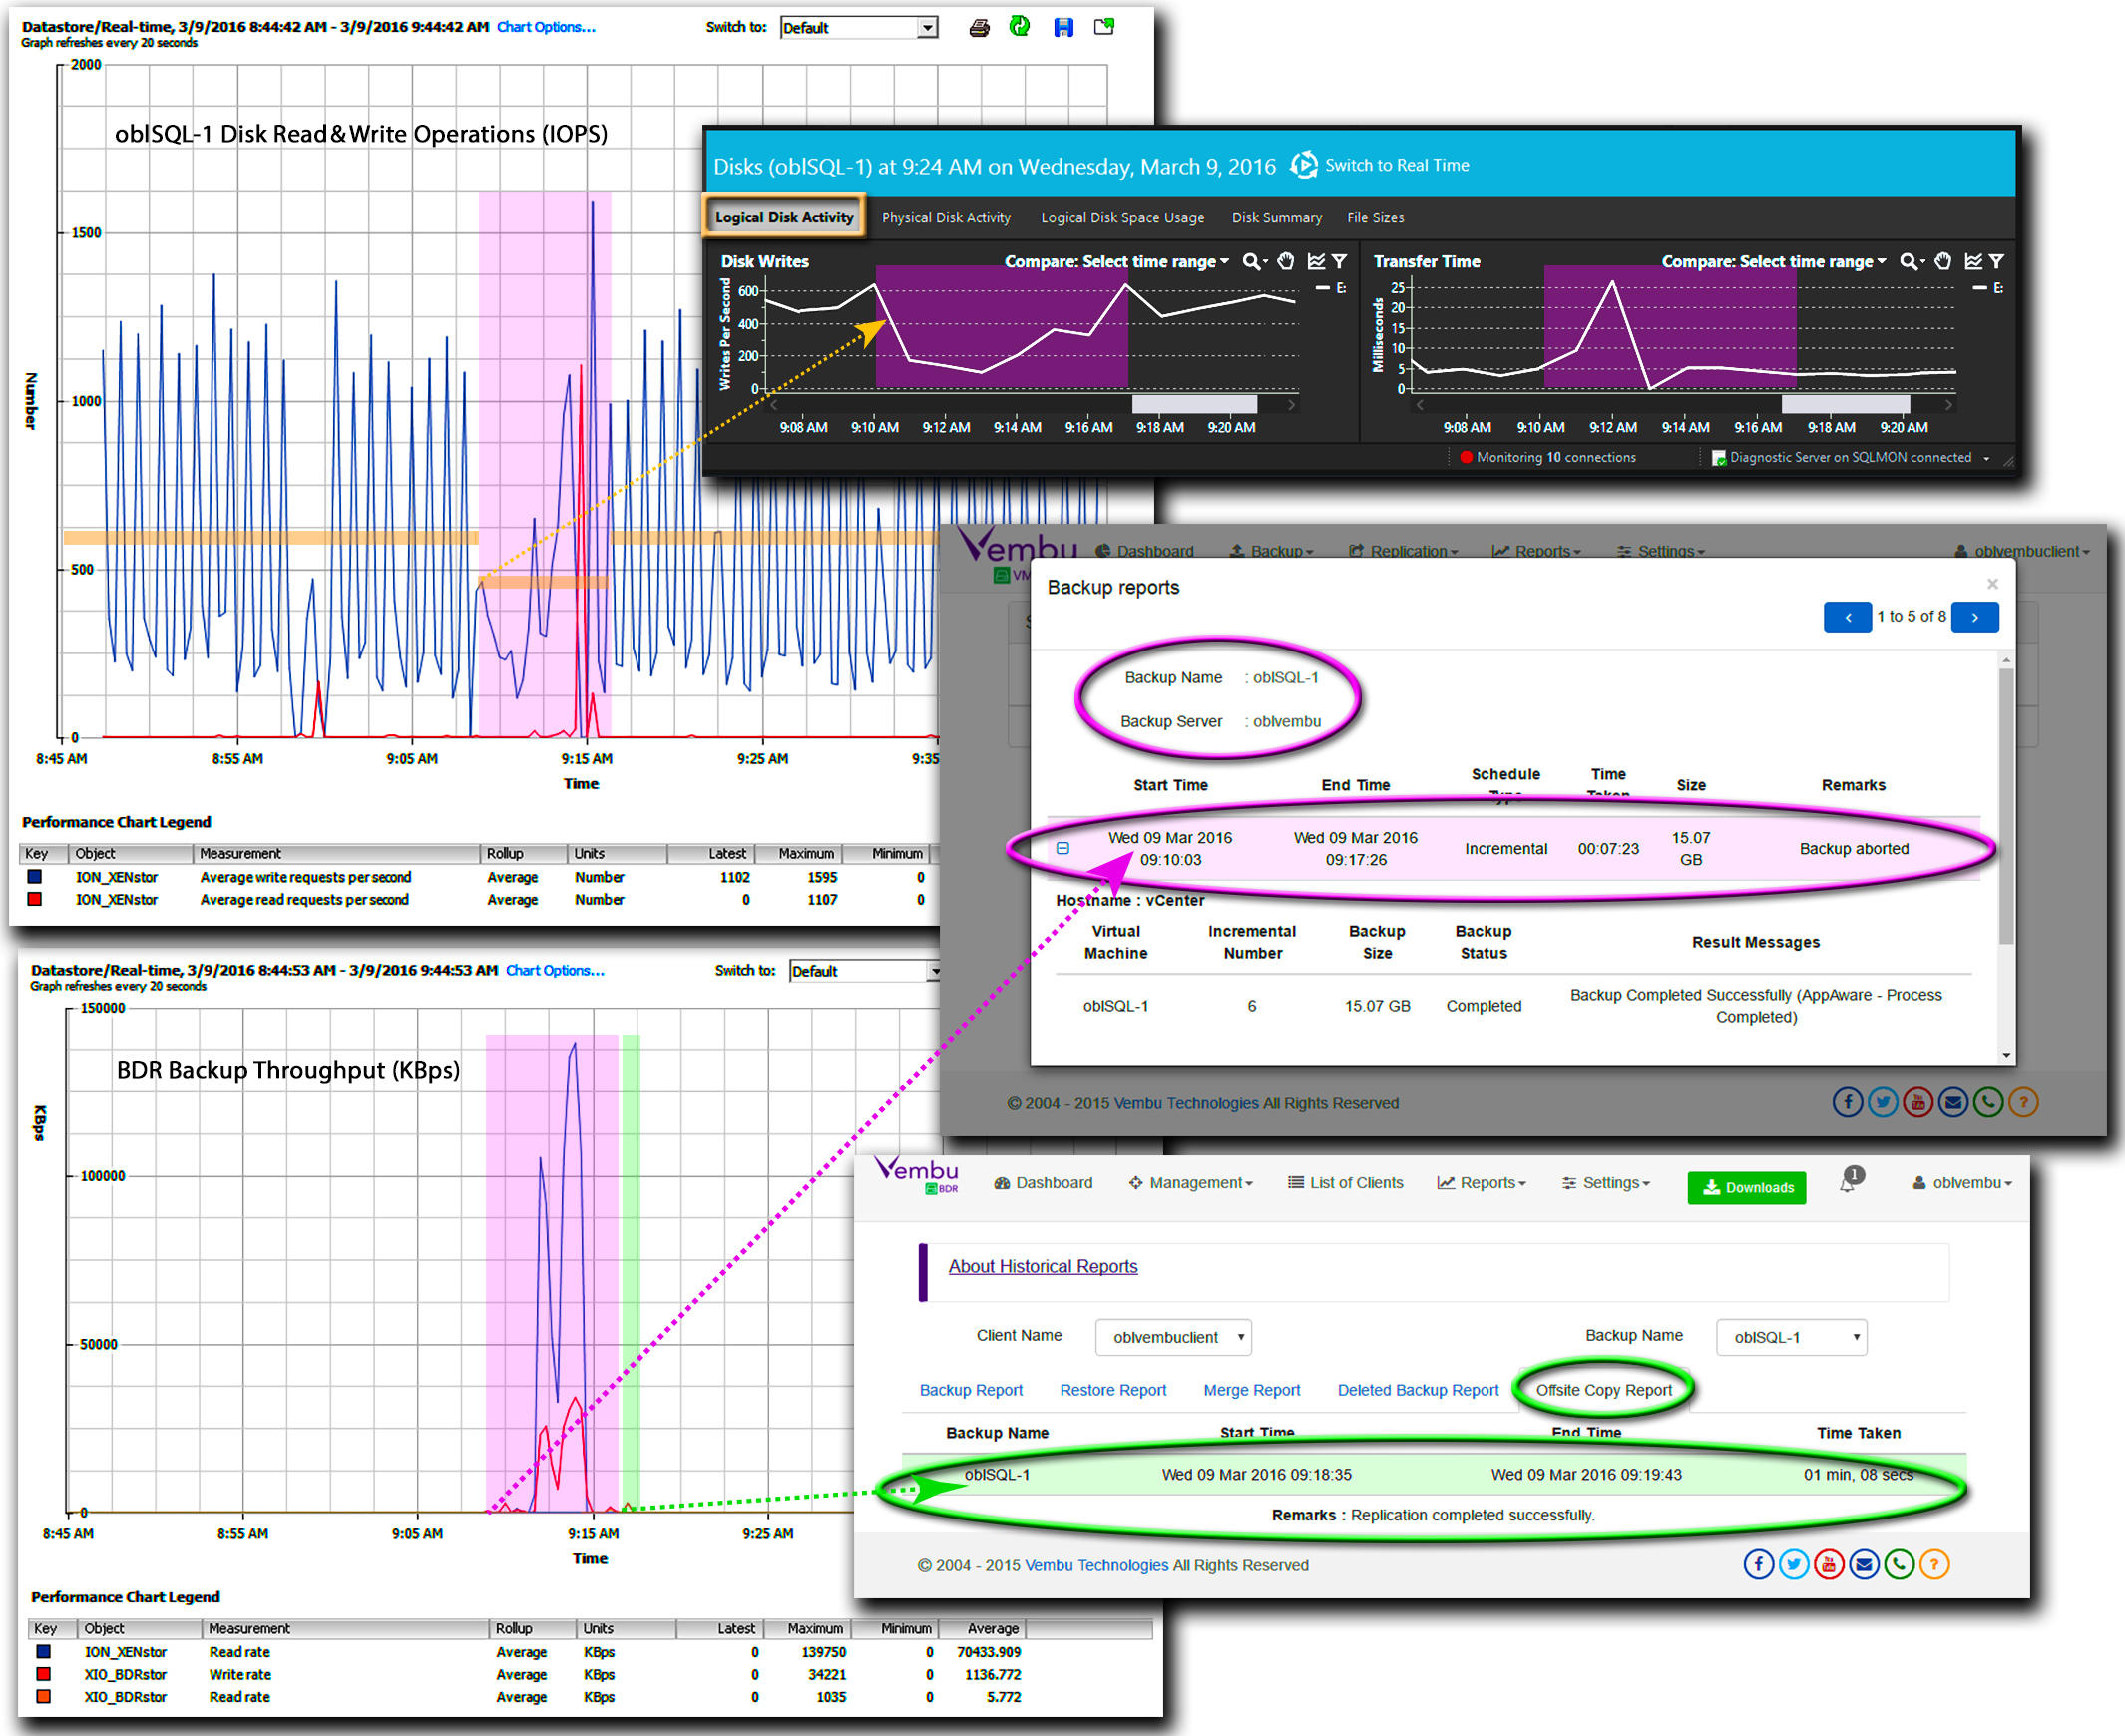Image resolution: width=2125 pixels, height=1736 pixels.
Task: Click the blue save icon in IOPS chart
Action: (1063, 28)
